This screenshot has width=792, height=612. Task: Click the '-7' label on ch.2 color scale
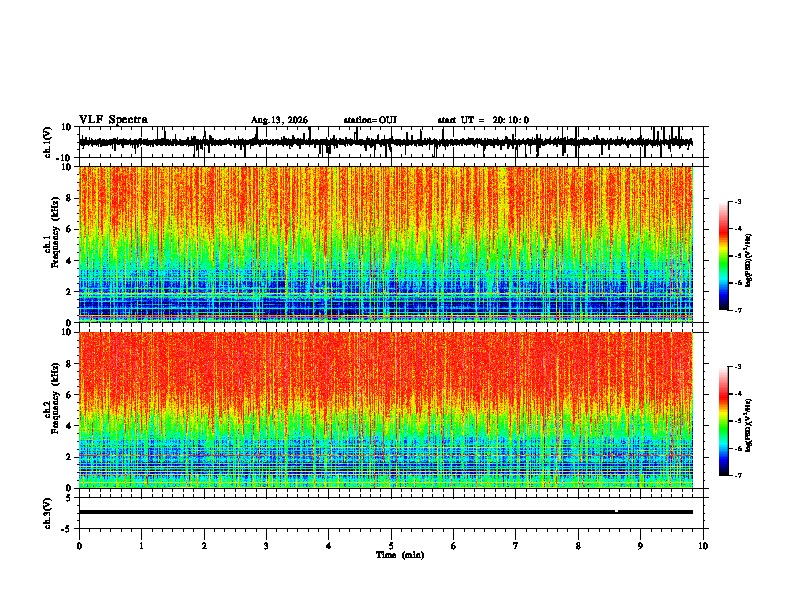tap(738, 476)
